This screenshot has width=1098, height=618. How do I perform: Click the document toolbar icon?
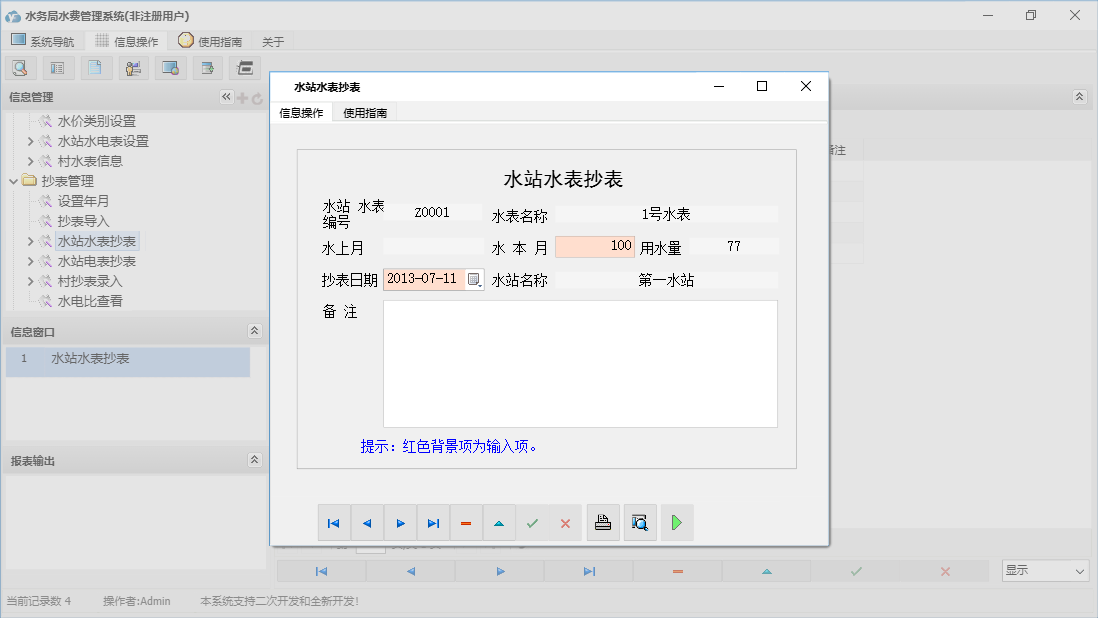pos(95,67)
